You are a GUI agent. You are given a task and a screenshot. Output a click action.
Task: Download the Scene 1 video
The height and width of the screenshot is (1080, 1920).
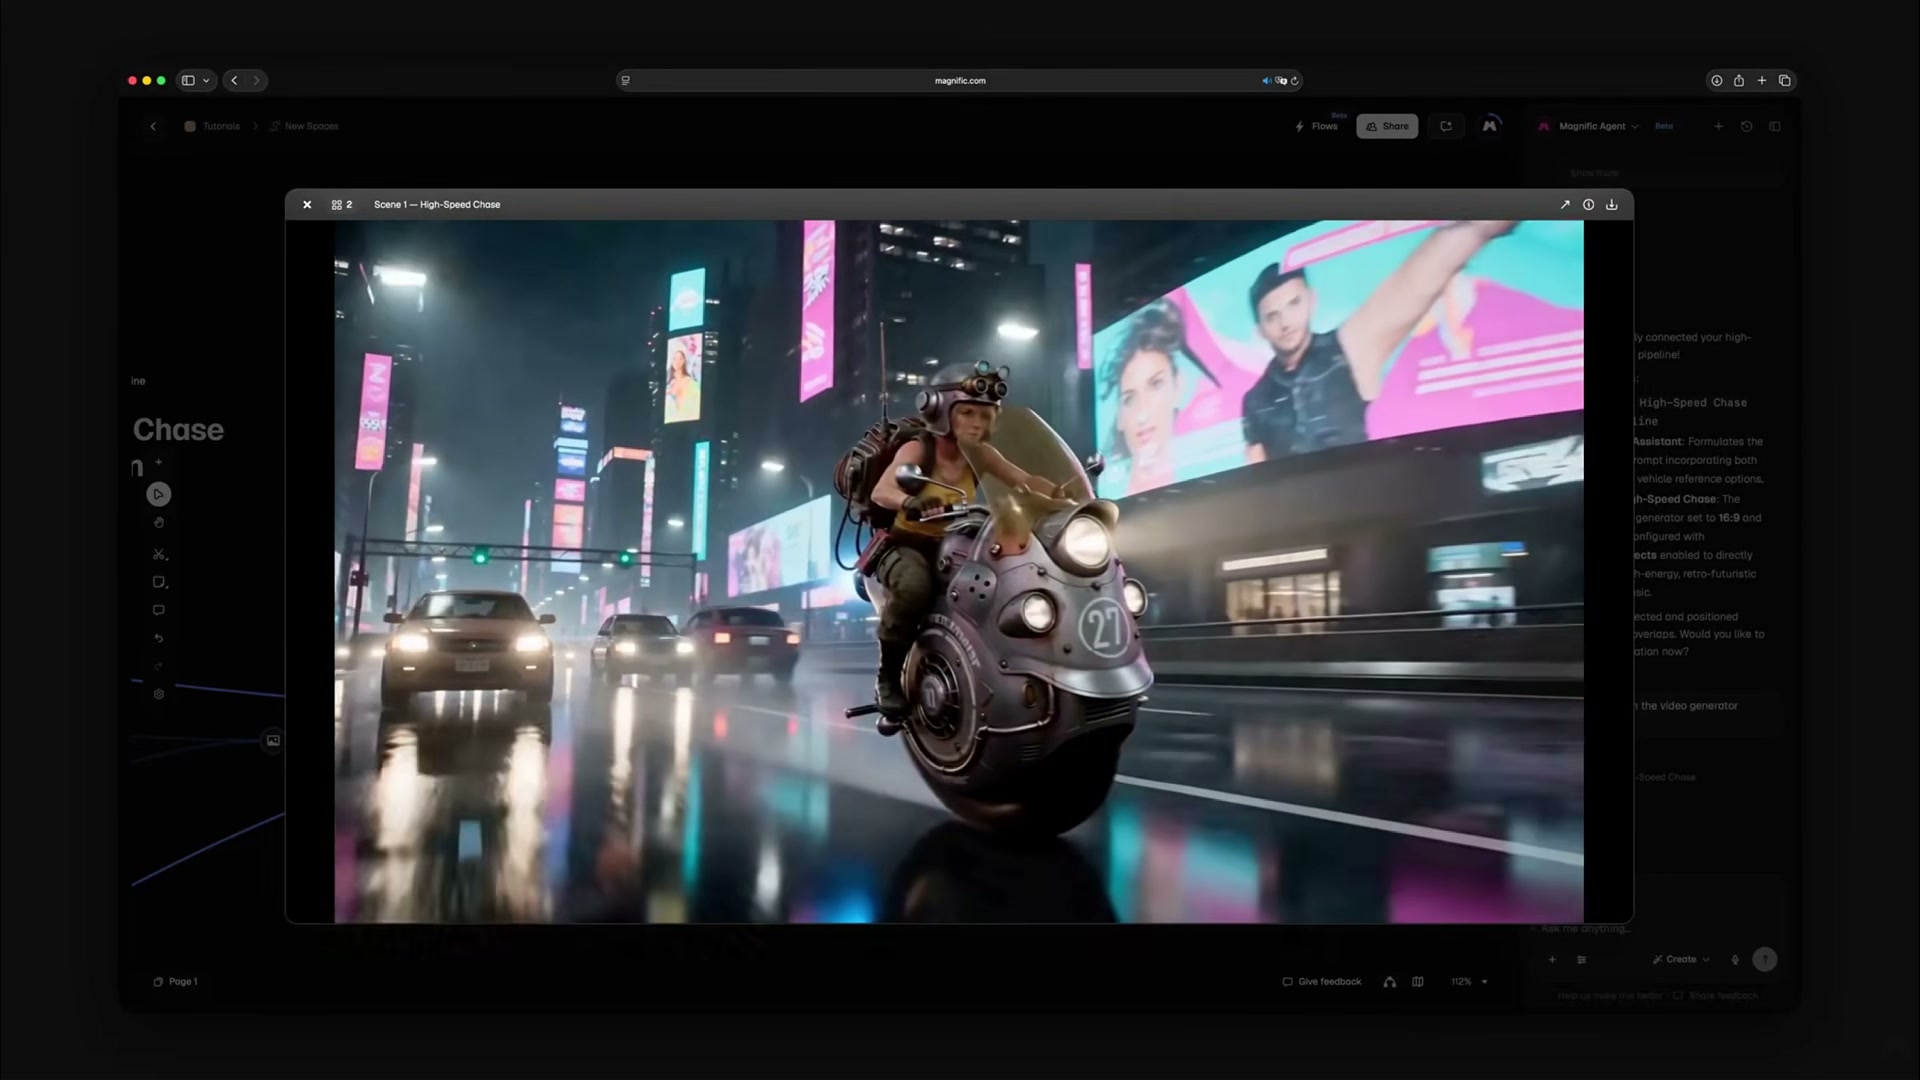click(x=1612, y=204)
